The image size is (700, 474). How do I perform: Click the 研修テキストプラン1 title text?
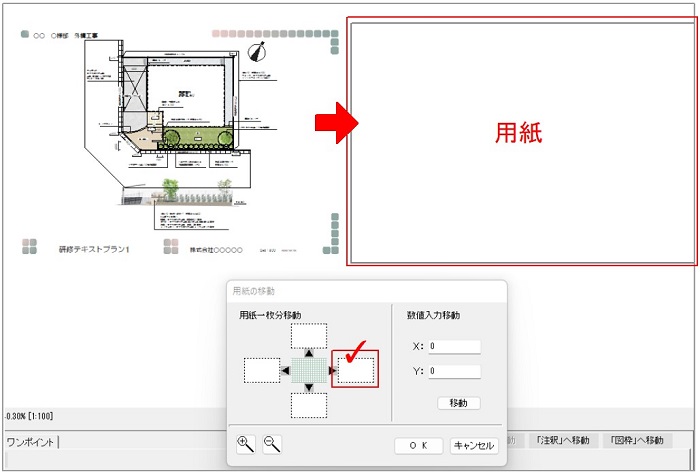coord(94,249)
